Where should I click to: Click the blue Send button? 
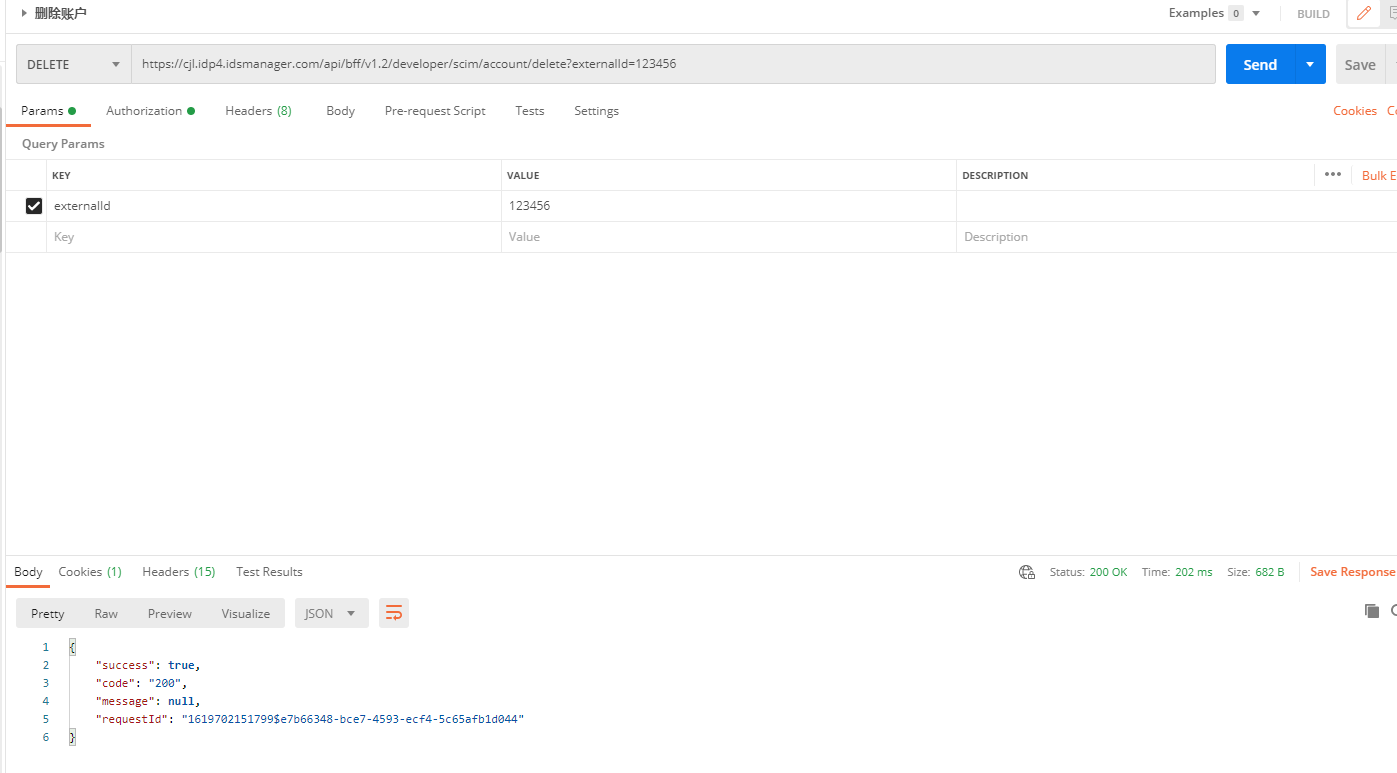tap(1259, 64)
